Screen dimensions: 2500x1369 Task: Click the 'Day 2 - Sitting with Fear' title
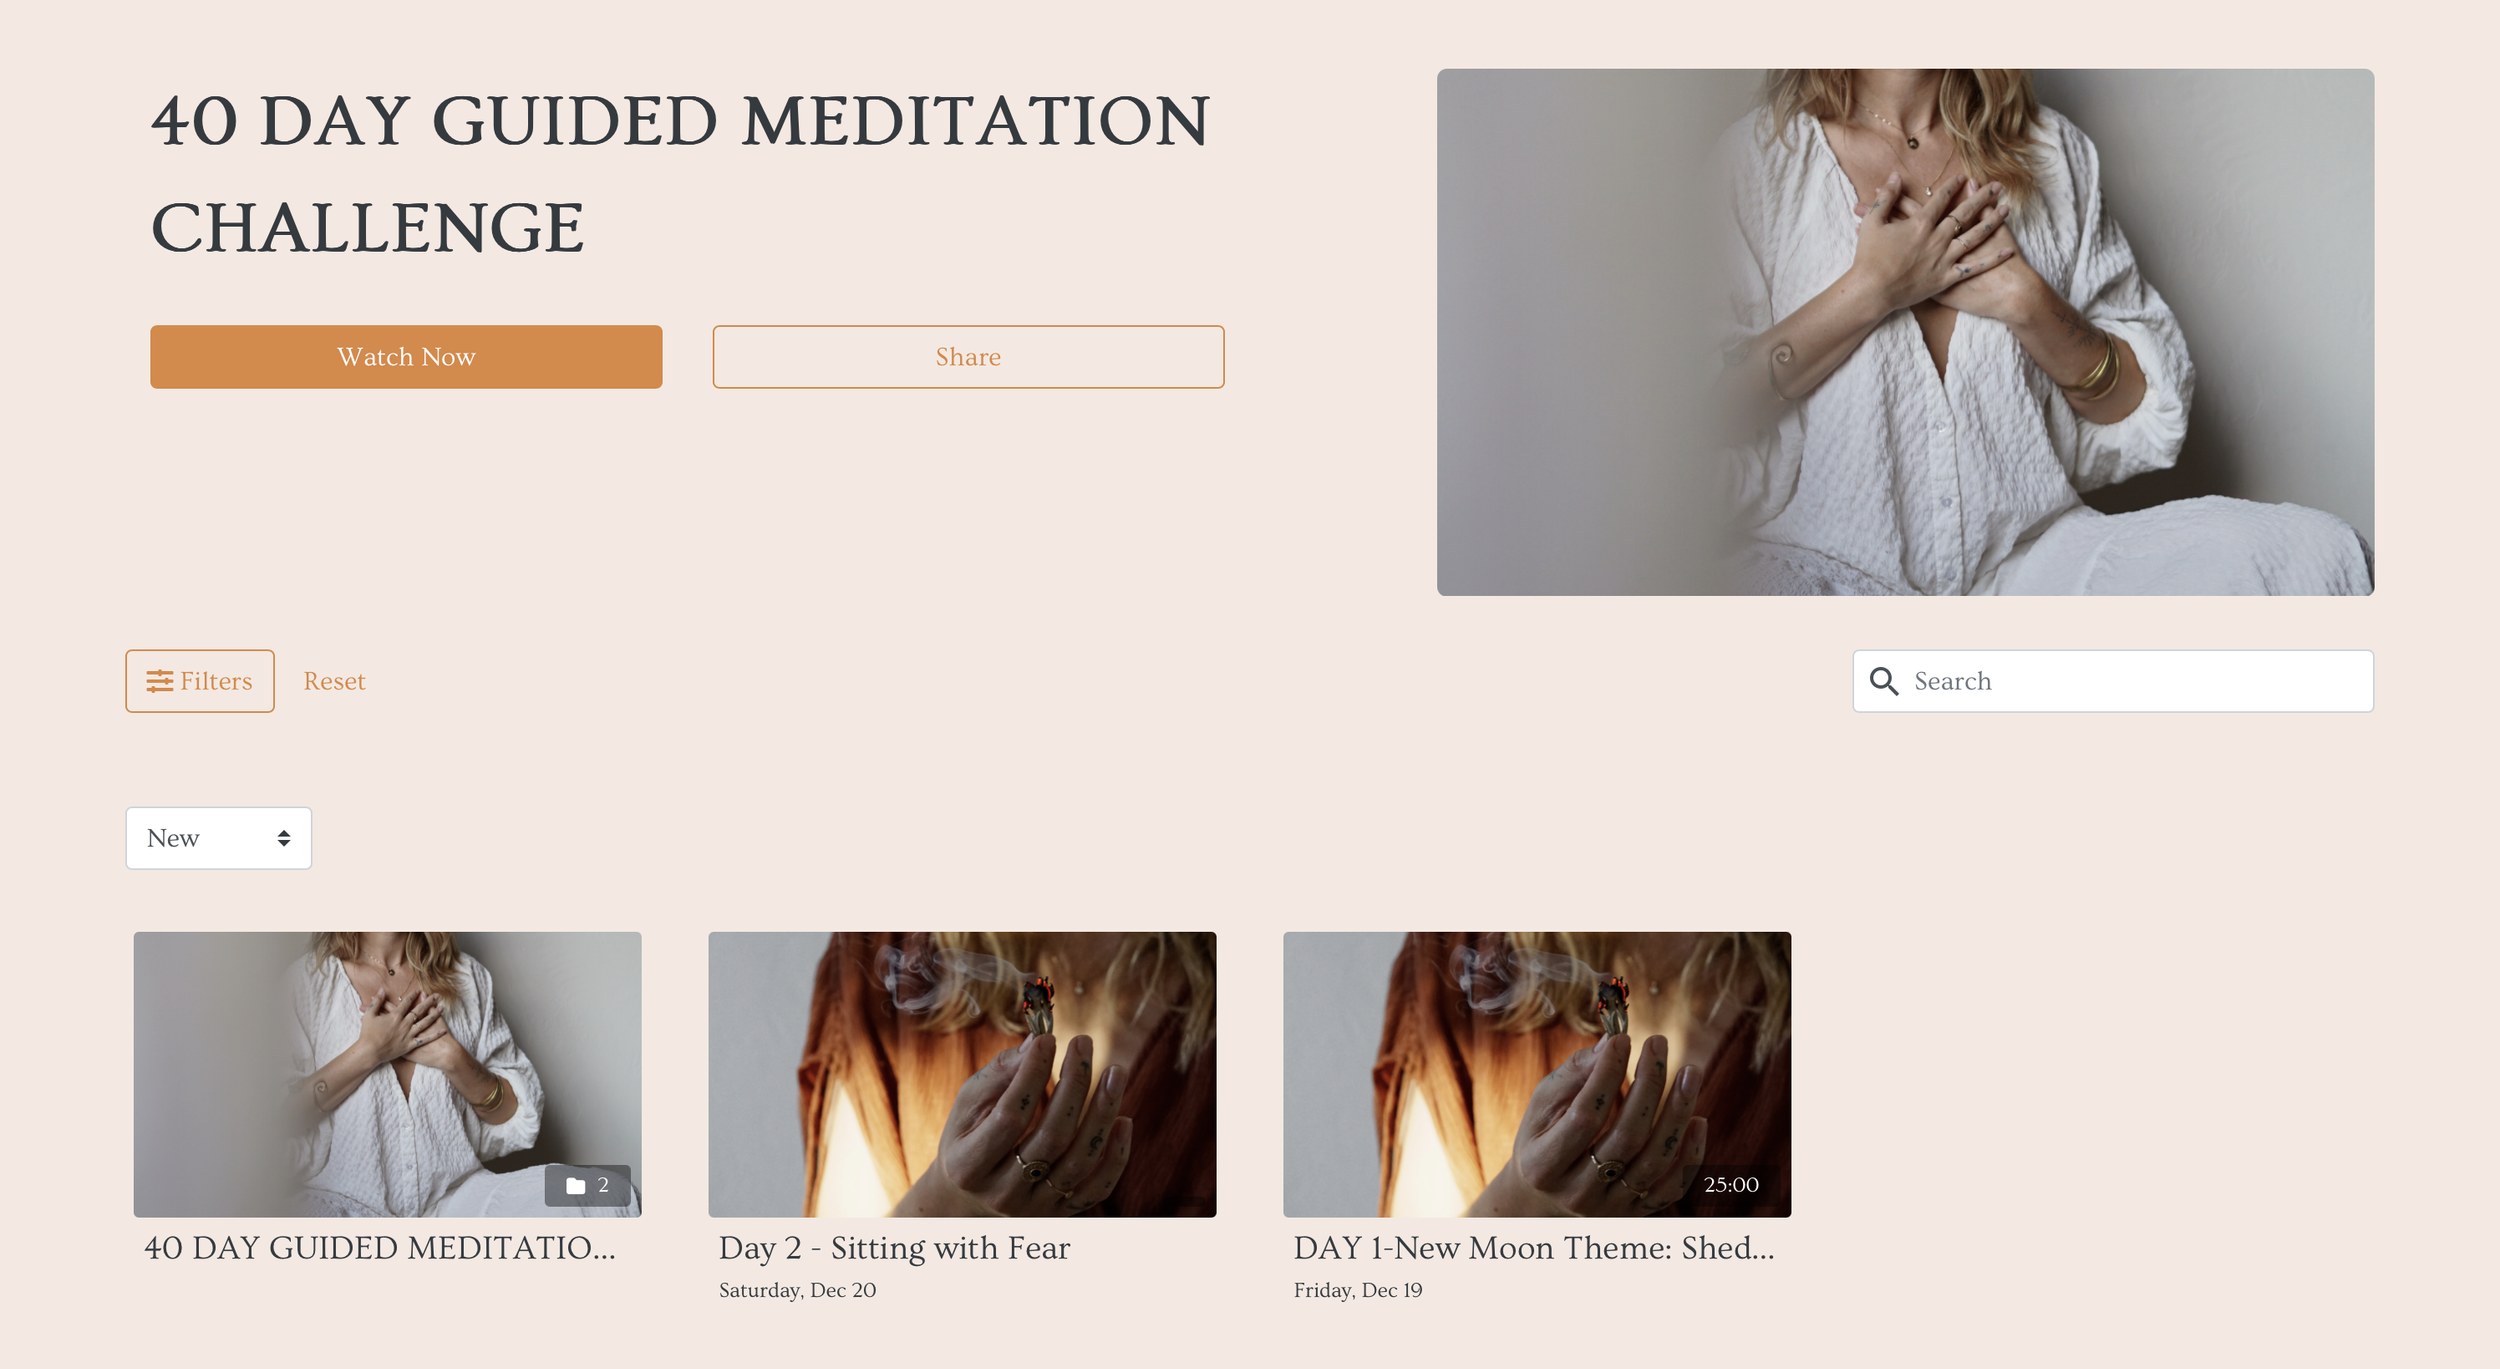click(x=894, y=1248)
